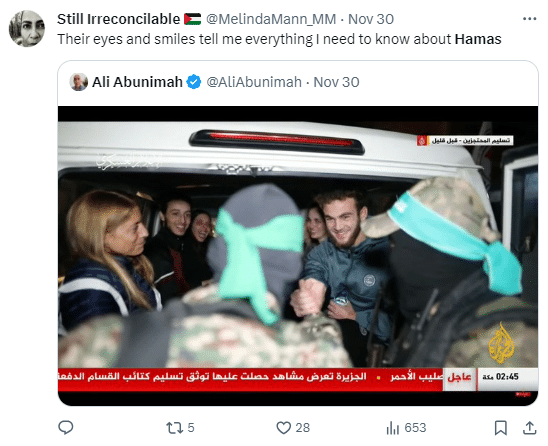The image size is (548, 446).
Task: Open Still Irreconcilable profile avatar
Action: (x=27, y=29)
